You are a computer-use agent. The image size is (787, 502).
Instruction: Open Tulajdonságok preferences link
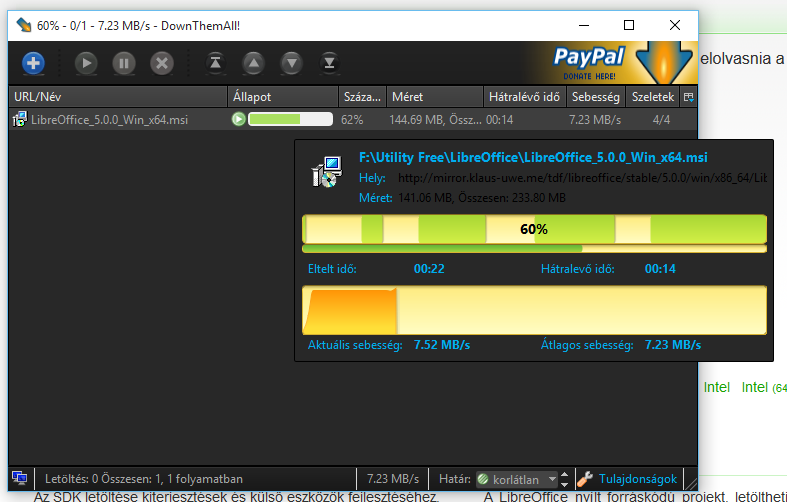coord(637,479)
